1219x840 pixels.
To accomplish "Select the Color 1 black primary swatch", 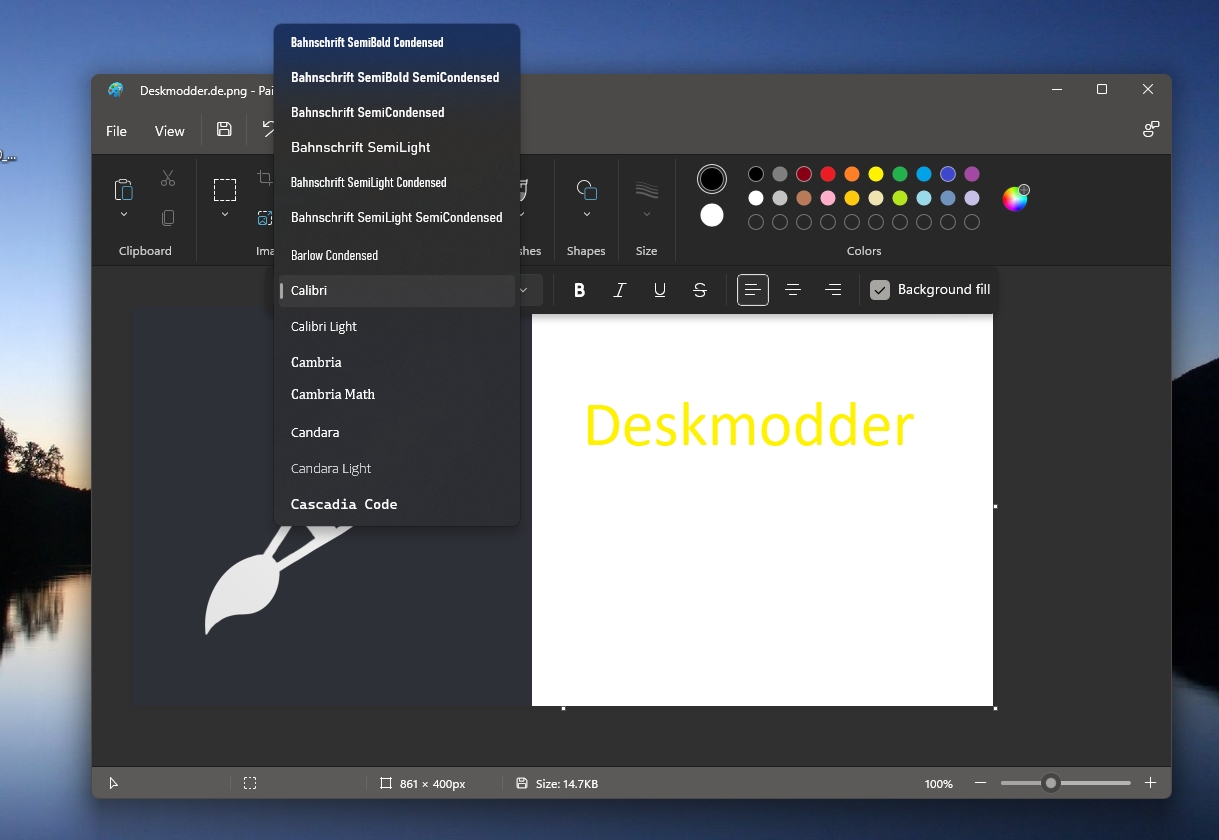I will (x=712, y=179).
